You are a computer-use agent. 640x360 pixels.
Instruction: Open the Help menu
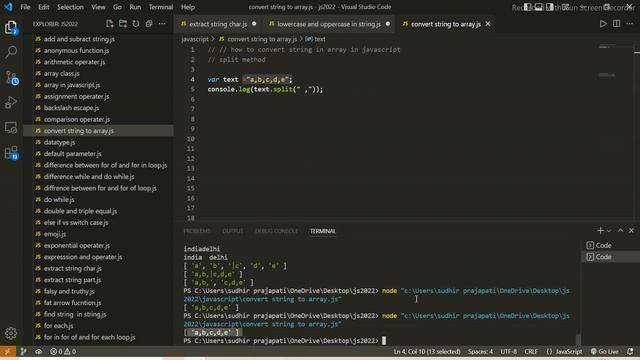188,7
